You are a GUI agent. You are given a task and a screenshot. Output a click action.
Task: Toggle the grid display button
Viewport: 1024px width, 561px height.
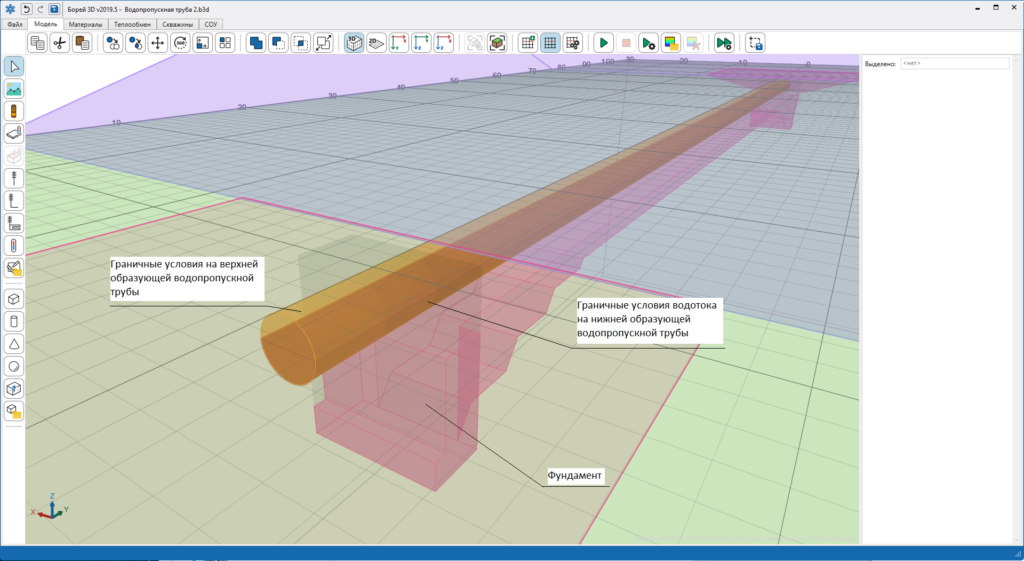550,43
